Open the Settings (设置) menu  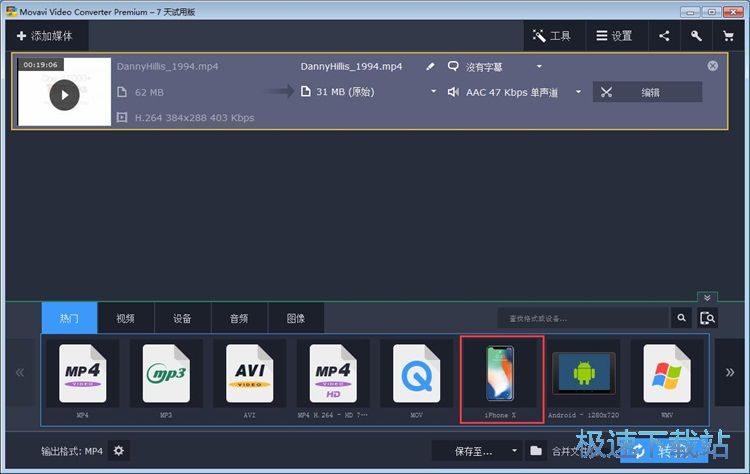coord(616,36)
